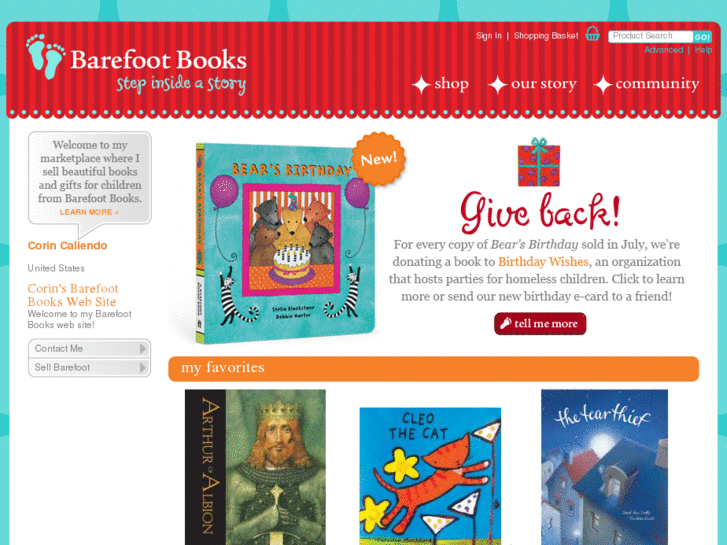Click the gift box icon above Give back

(539, 162)
